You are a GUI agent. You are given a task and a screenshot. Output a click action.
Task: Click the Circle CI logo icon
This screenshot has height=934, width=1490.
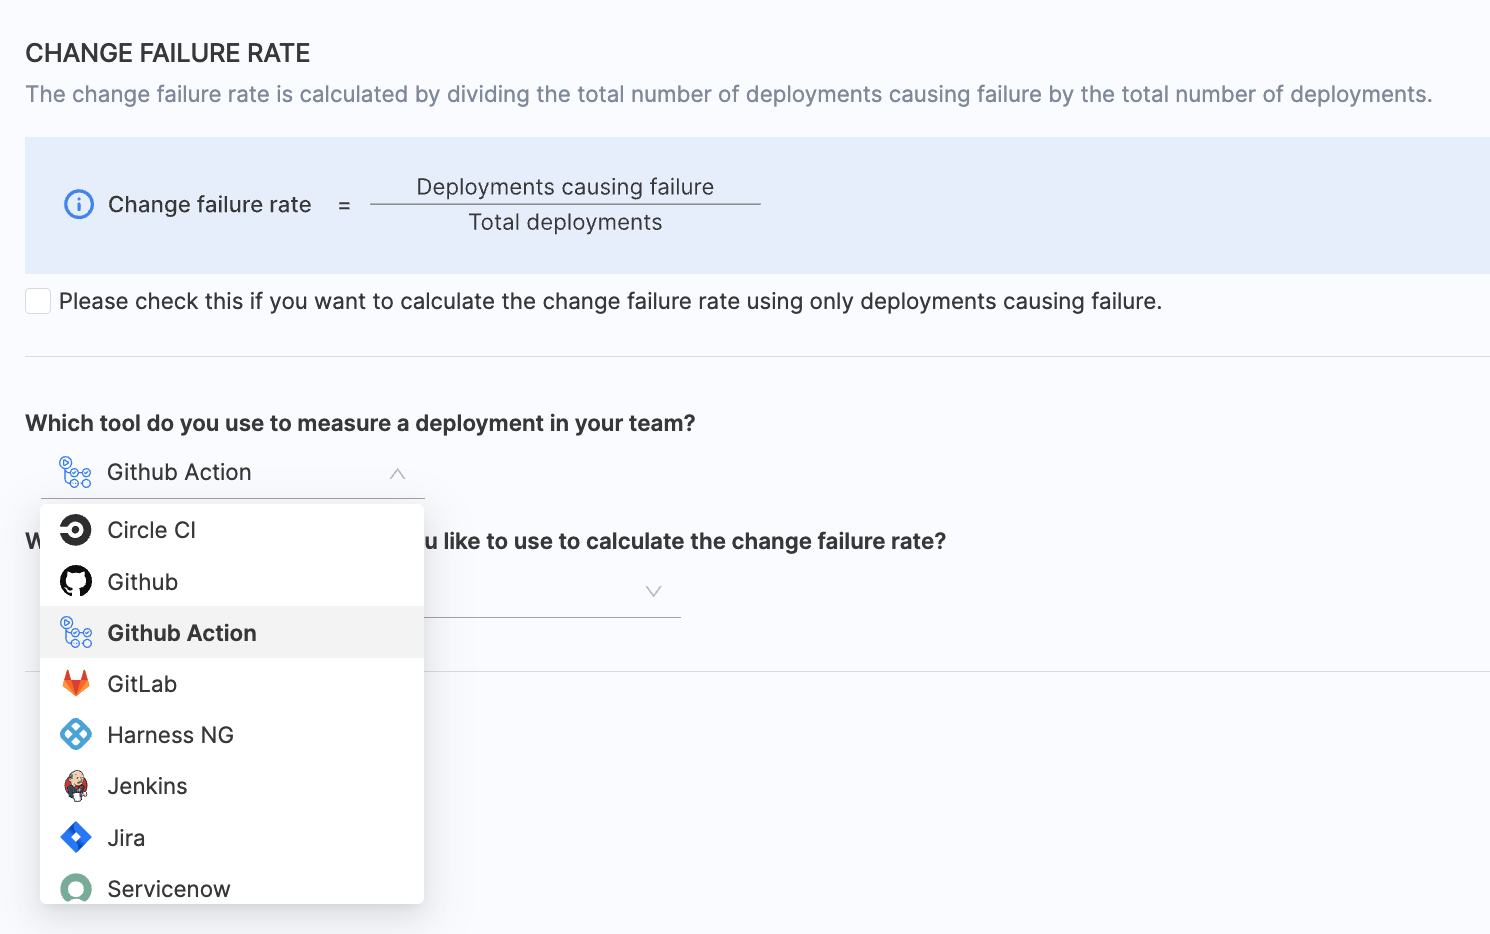click(76, 530)
